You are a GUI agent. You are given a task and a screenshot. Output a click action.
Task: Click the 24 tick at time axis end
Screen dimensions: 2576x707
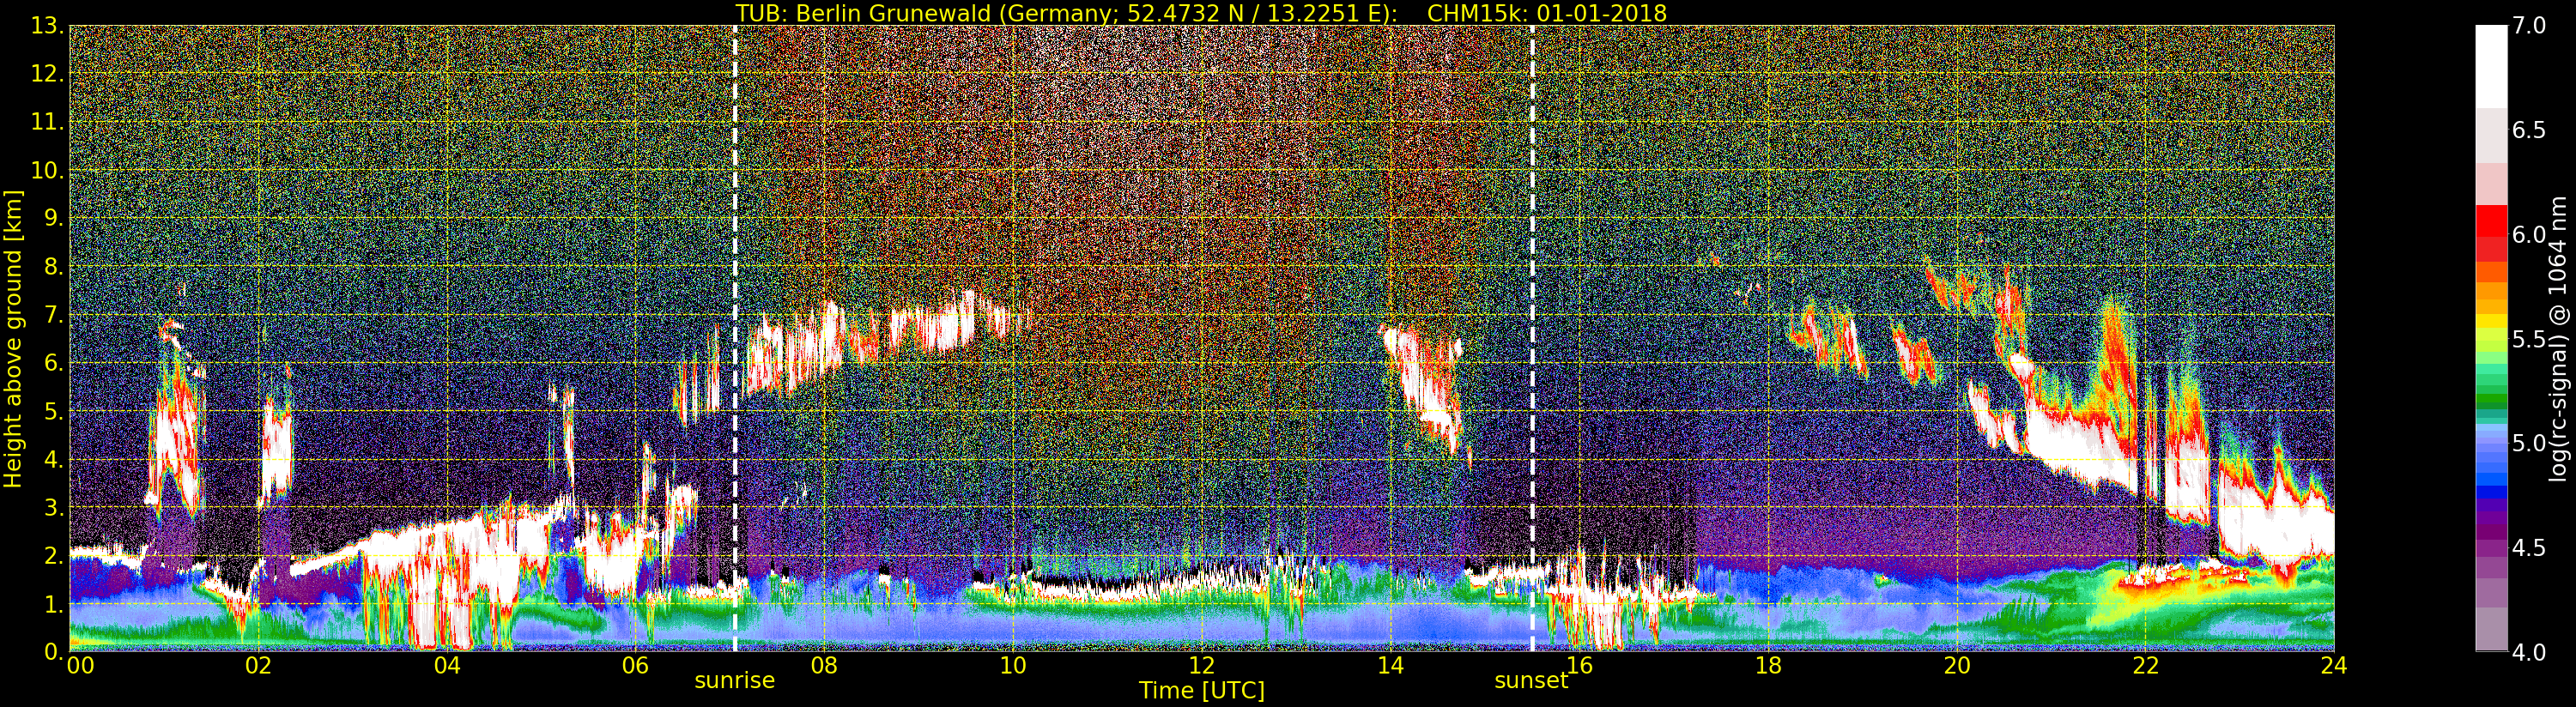(2333, 665)
